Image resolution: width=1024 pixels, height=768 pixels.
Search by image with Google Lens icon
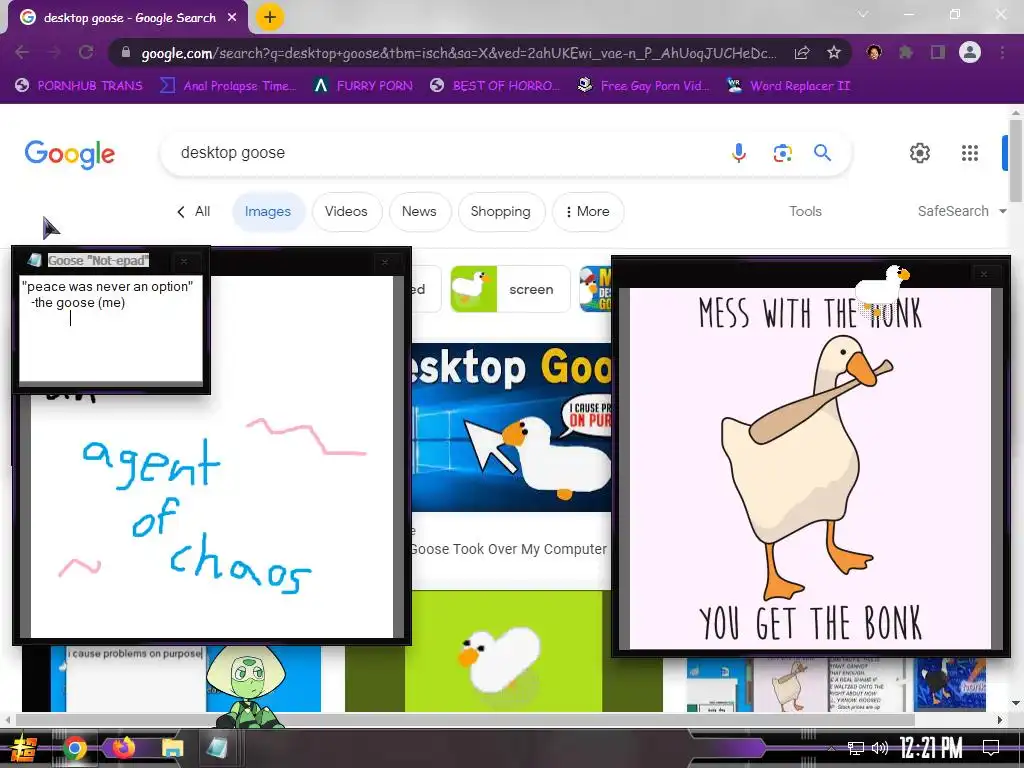coord(782,153)
